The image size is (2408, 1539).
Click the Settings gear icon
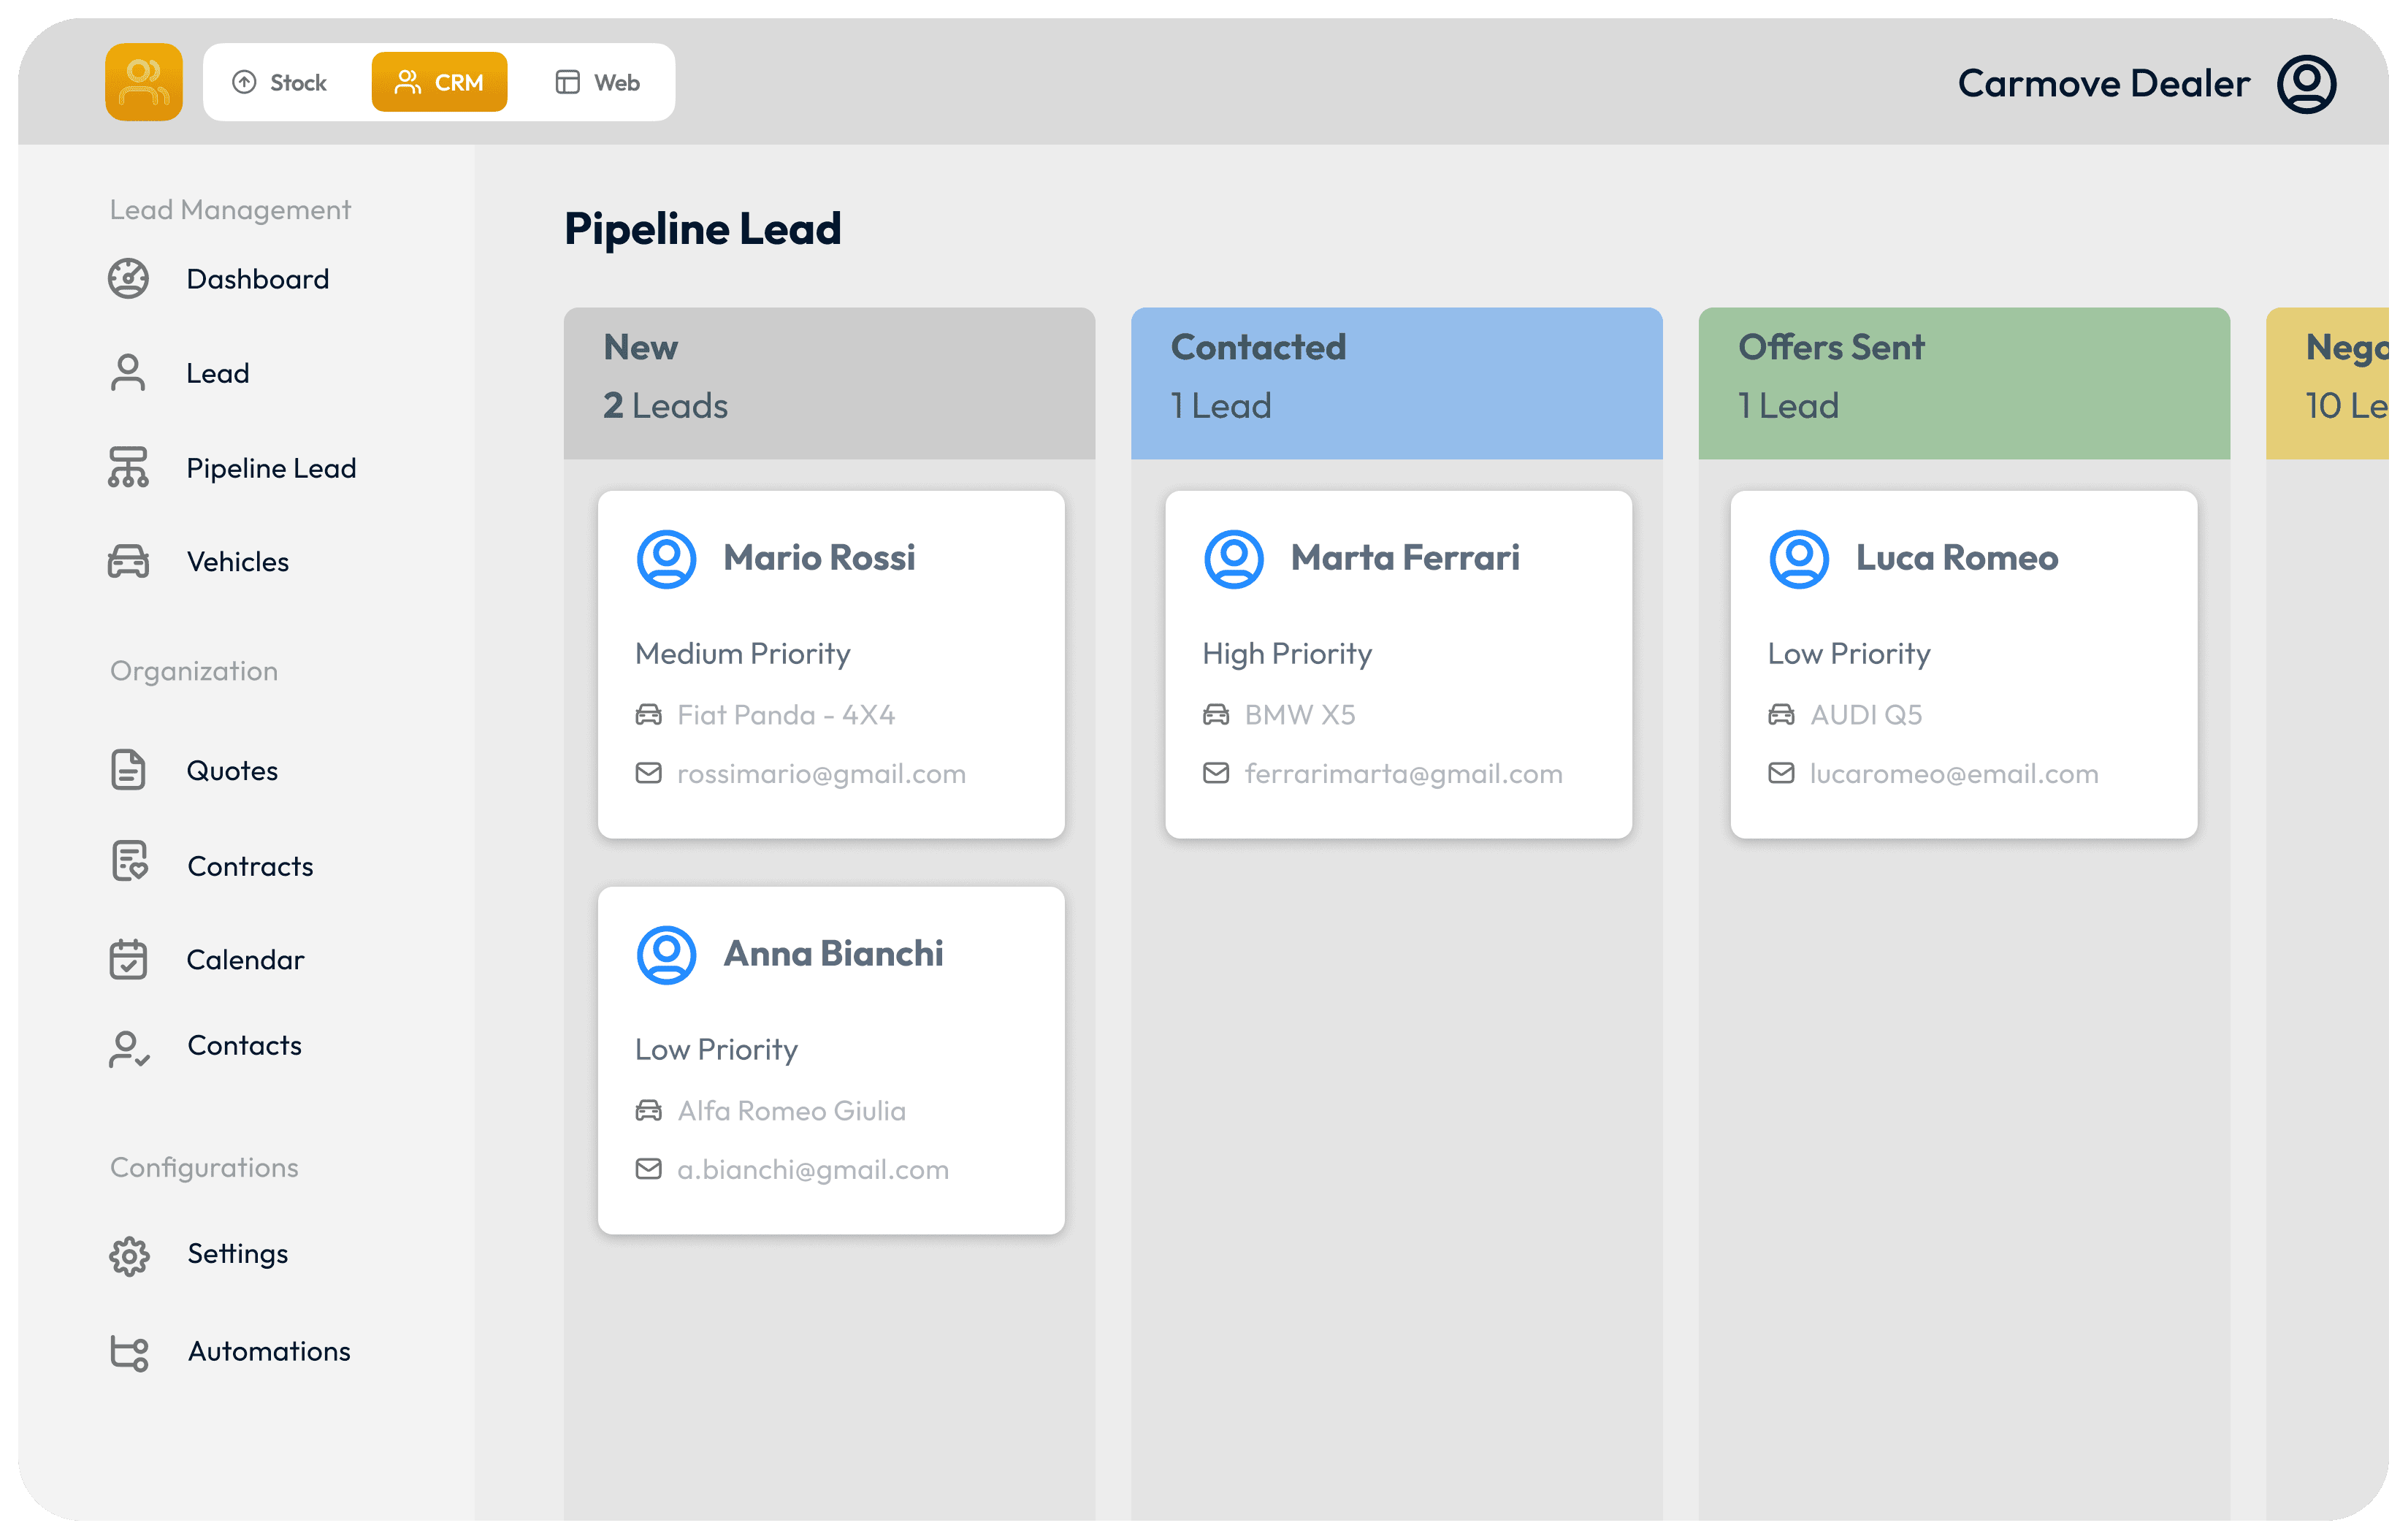(129, 1256)
